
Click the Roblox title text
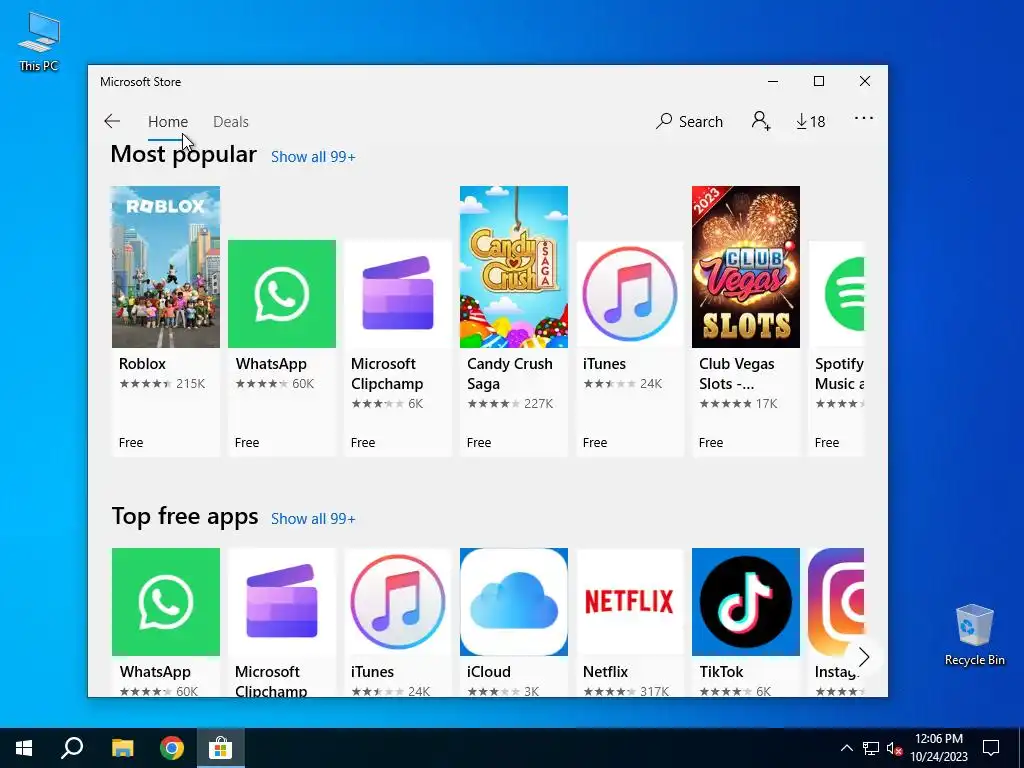click(x=142, y=364)
